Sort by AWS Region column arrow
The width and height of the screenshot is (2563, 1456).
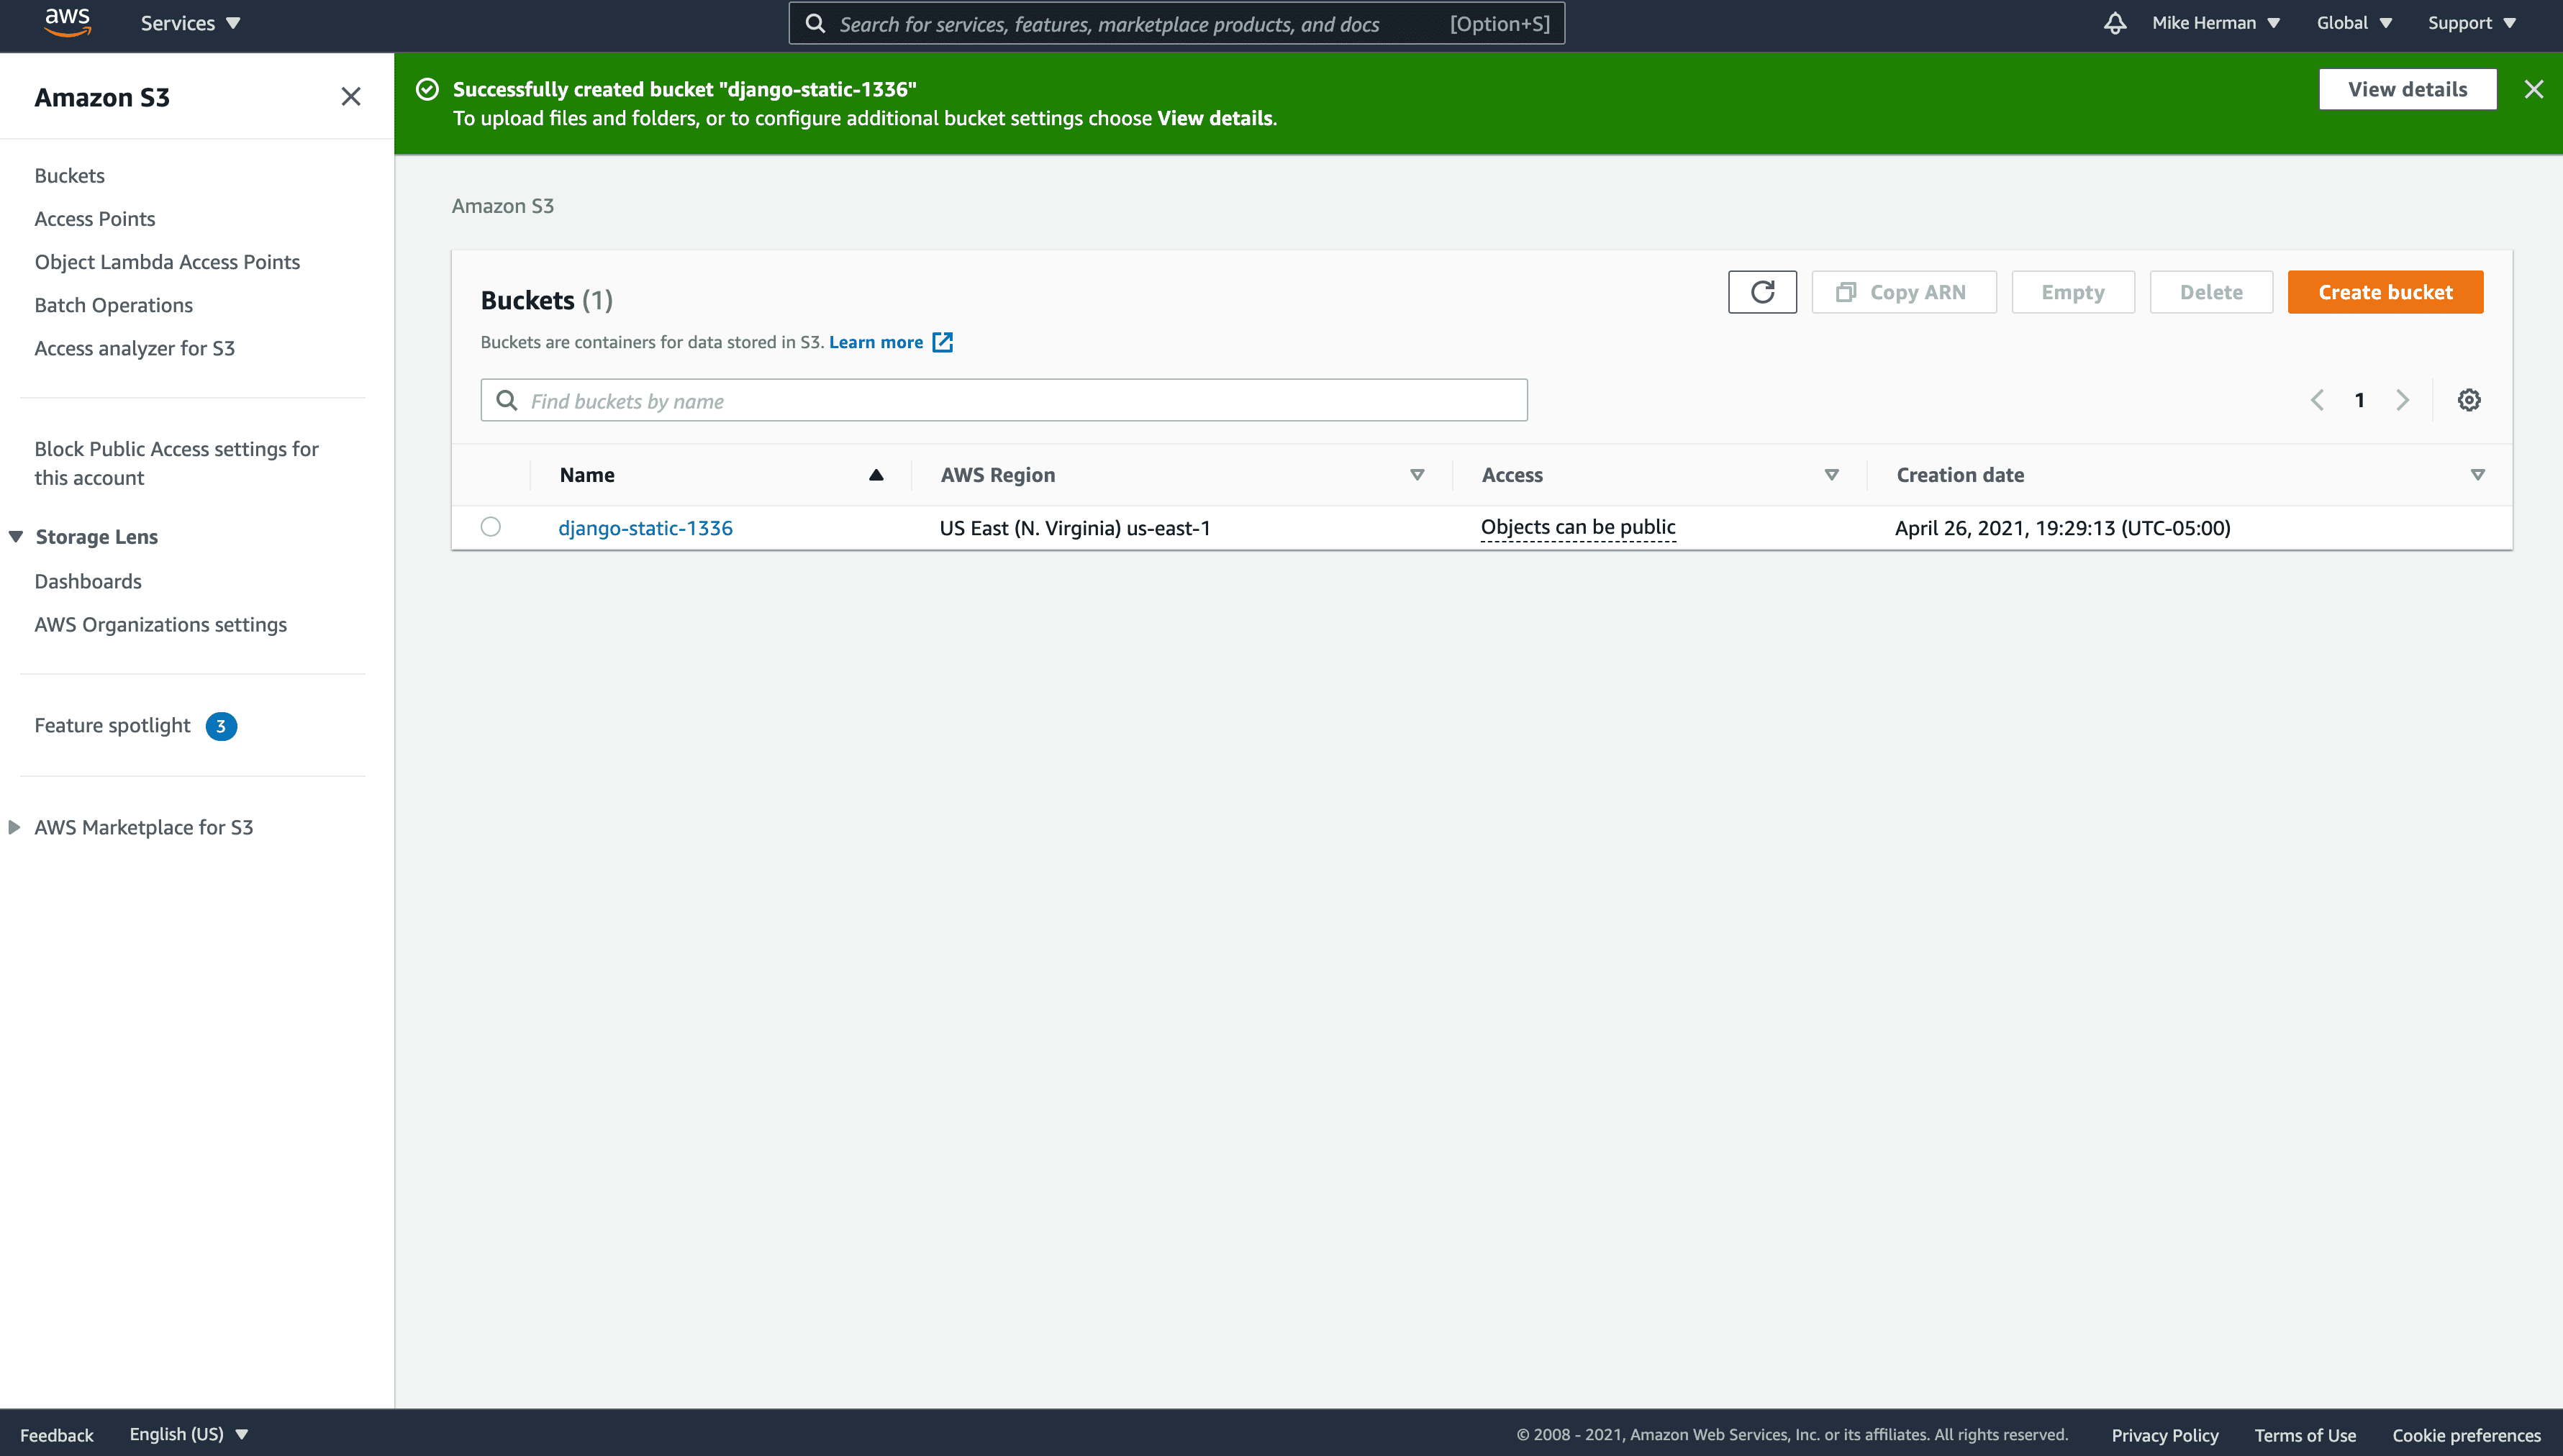click(x=1417, y=475)
